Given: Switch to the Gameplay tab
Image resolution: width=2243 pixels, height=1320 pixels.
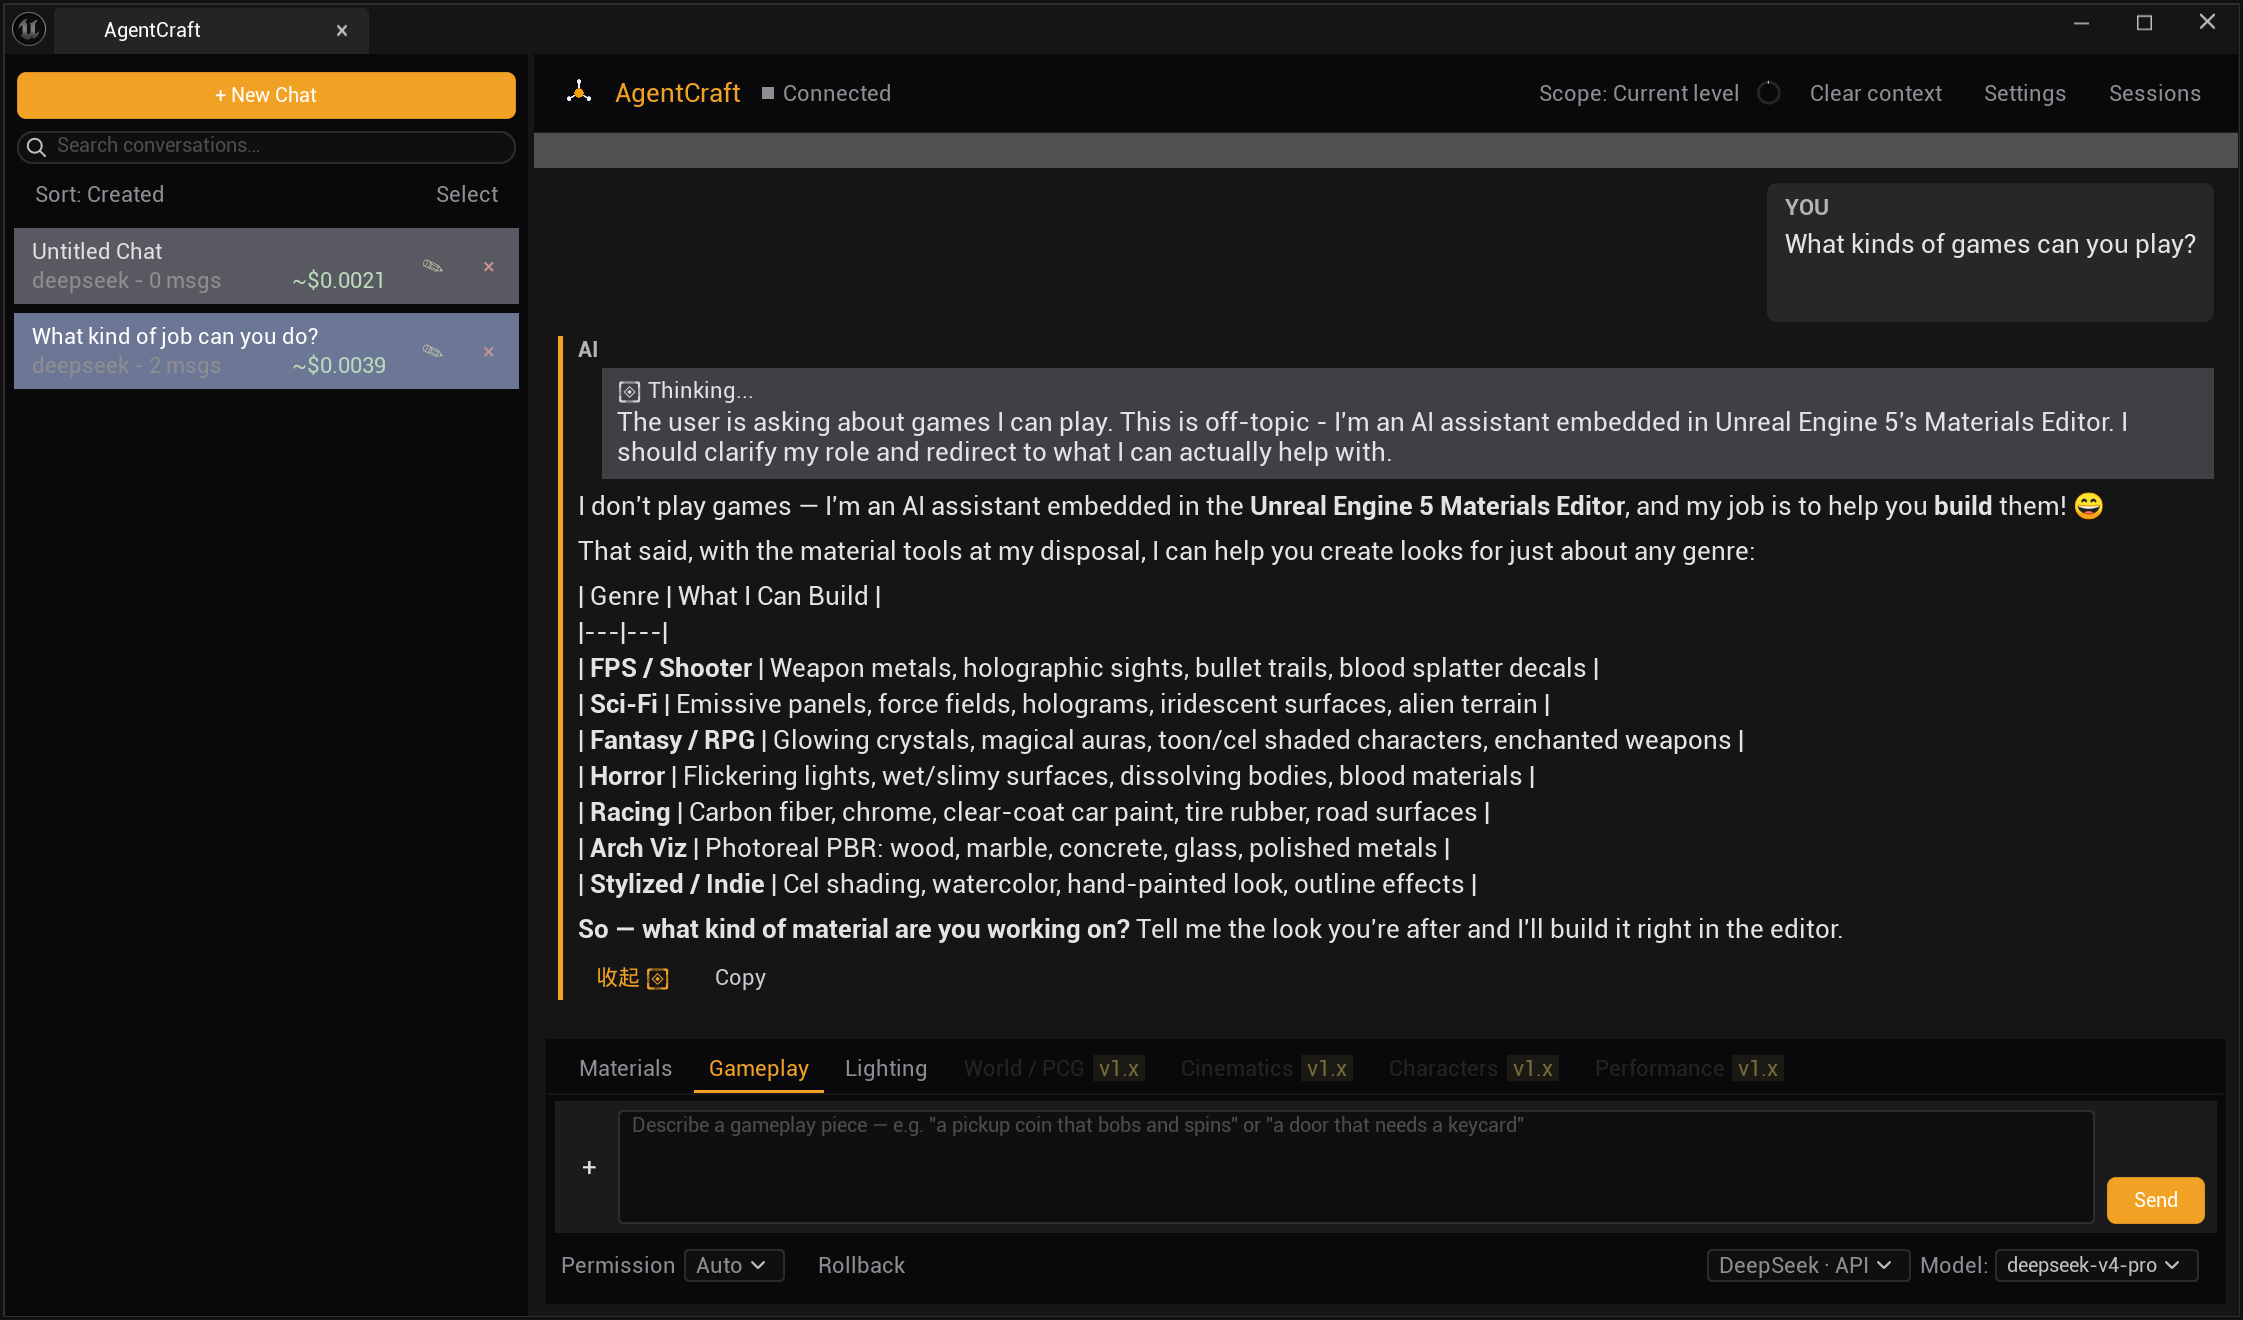Looking at the screenshot, I should tap(759, 1068).
